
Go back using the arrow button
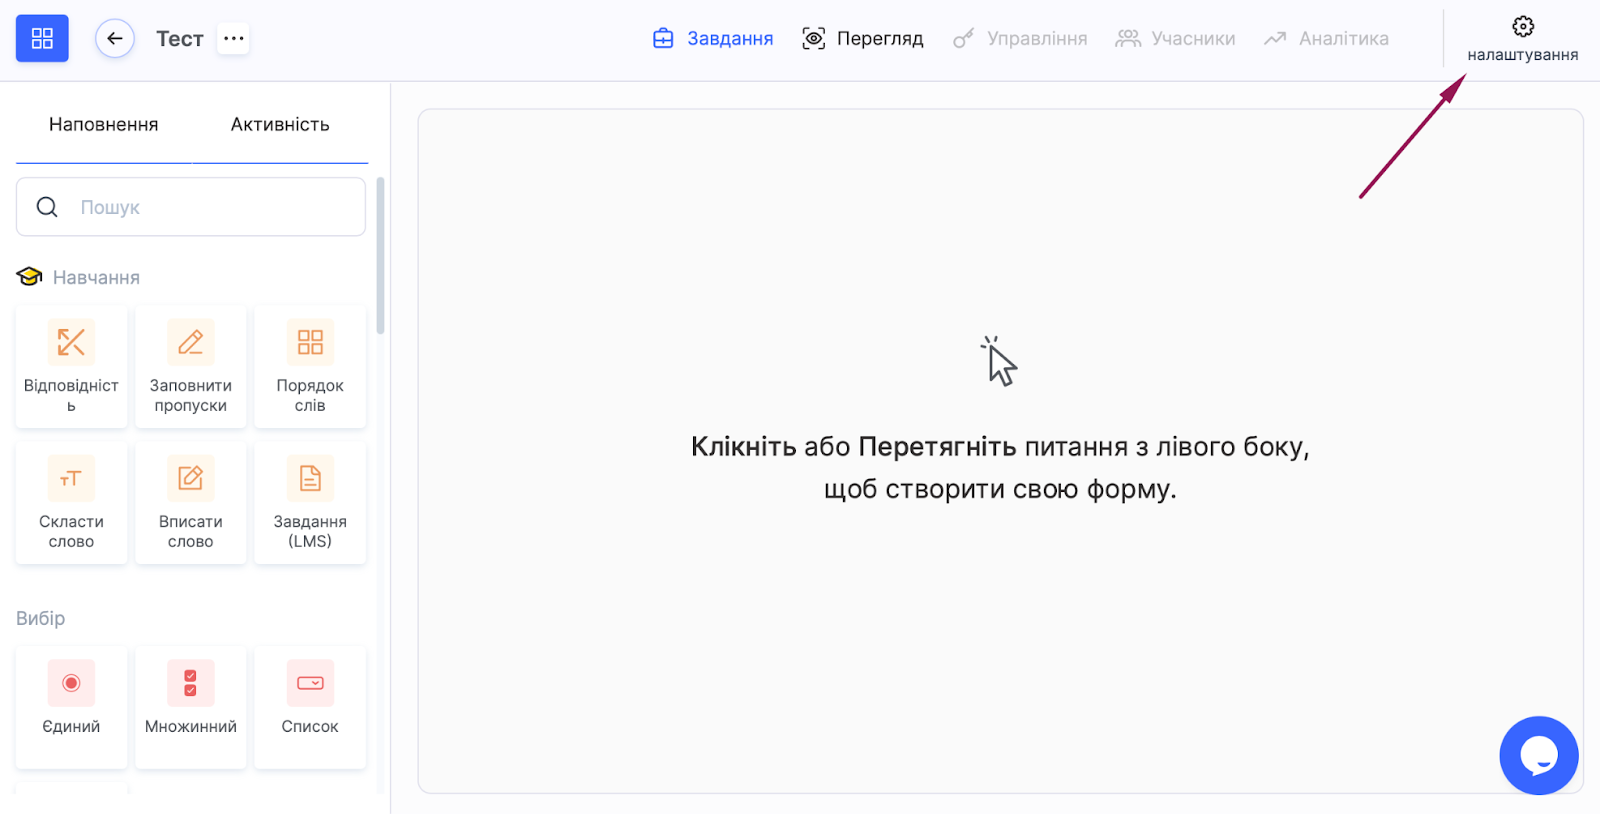click(115, 39)
